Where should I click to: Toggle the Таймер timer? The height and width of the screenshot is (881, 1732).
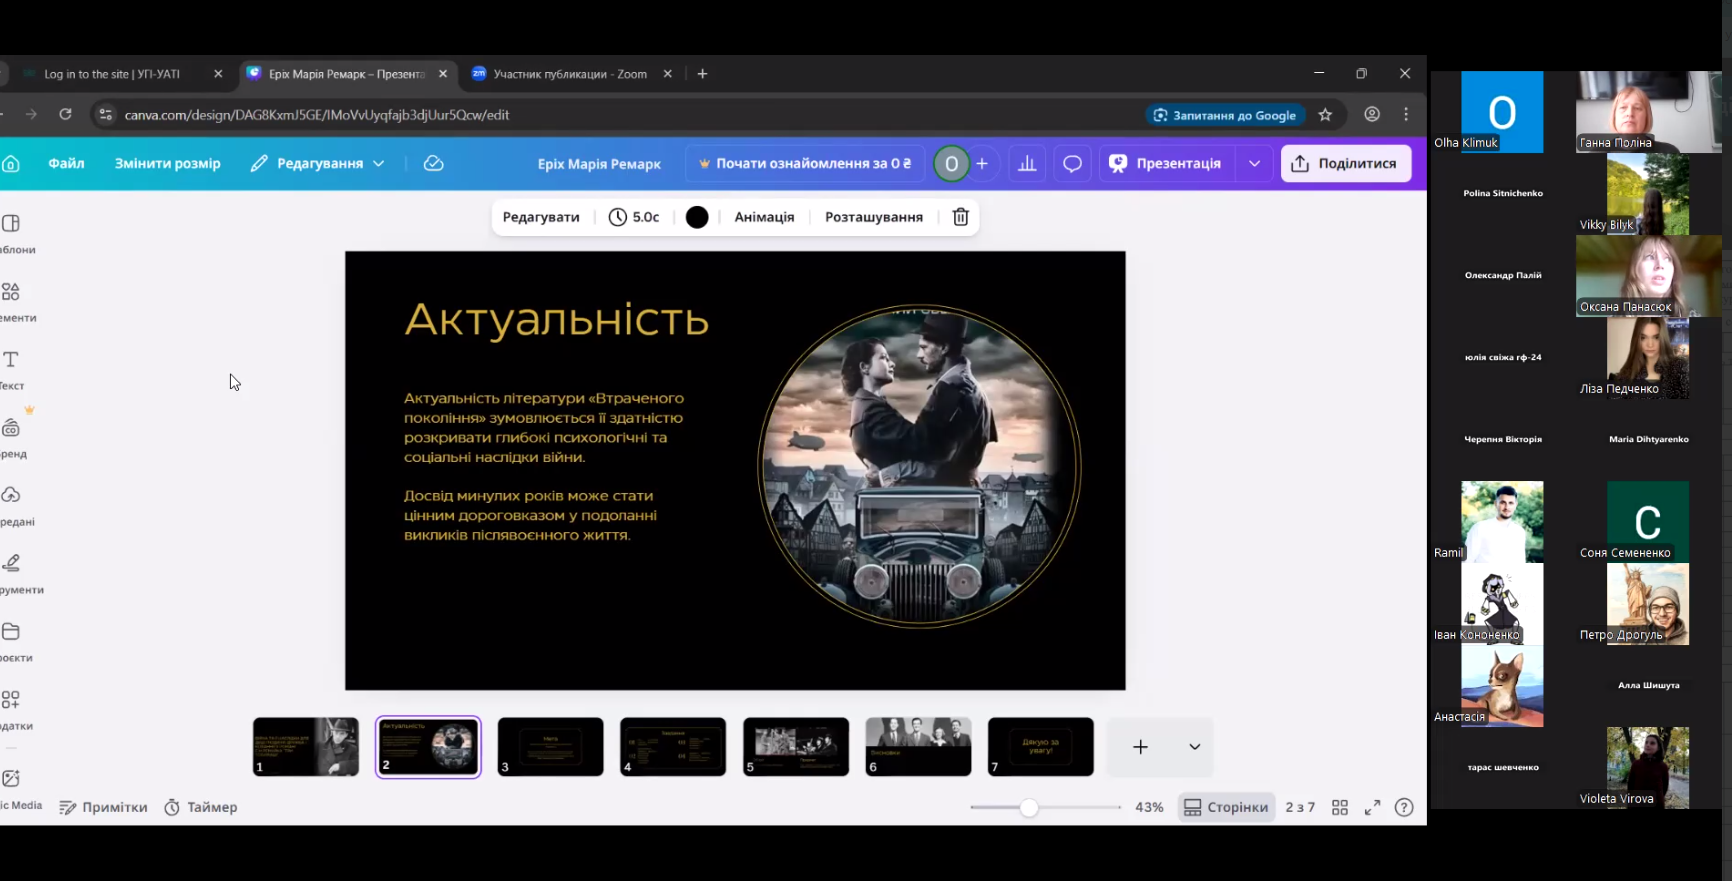(201, 808)
